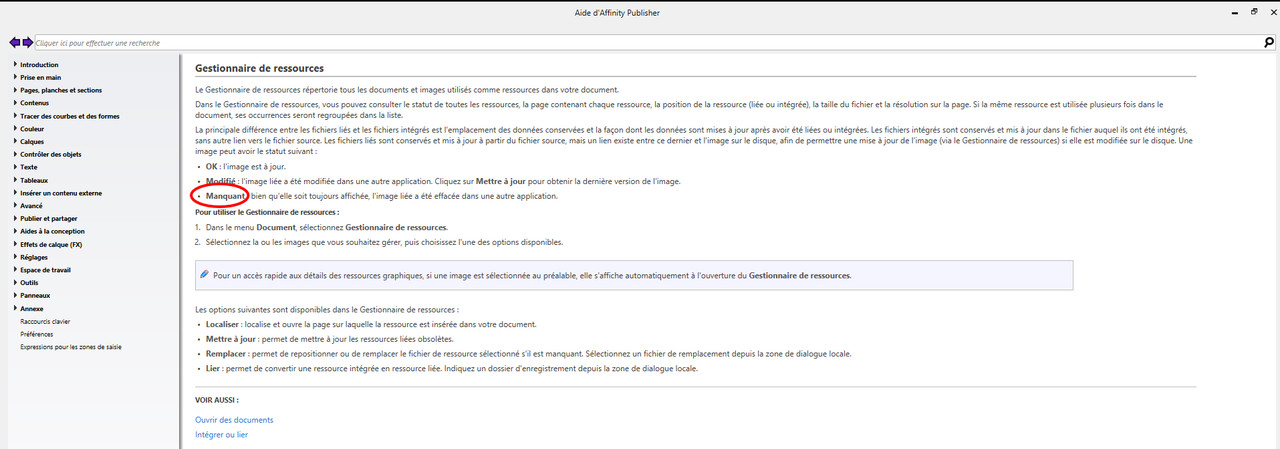Expand the Couleur topic arrow
The height and width of the screenshot is (449, 1280).
pyautogui.click(x=15, y=129)
